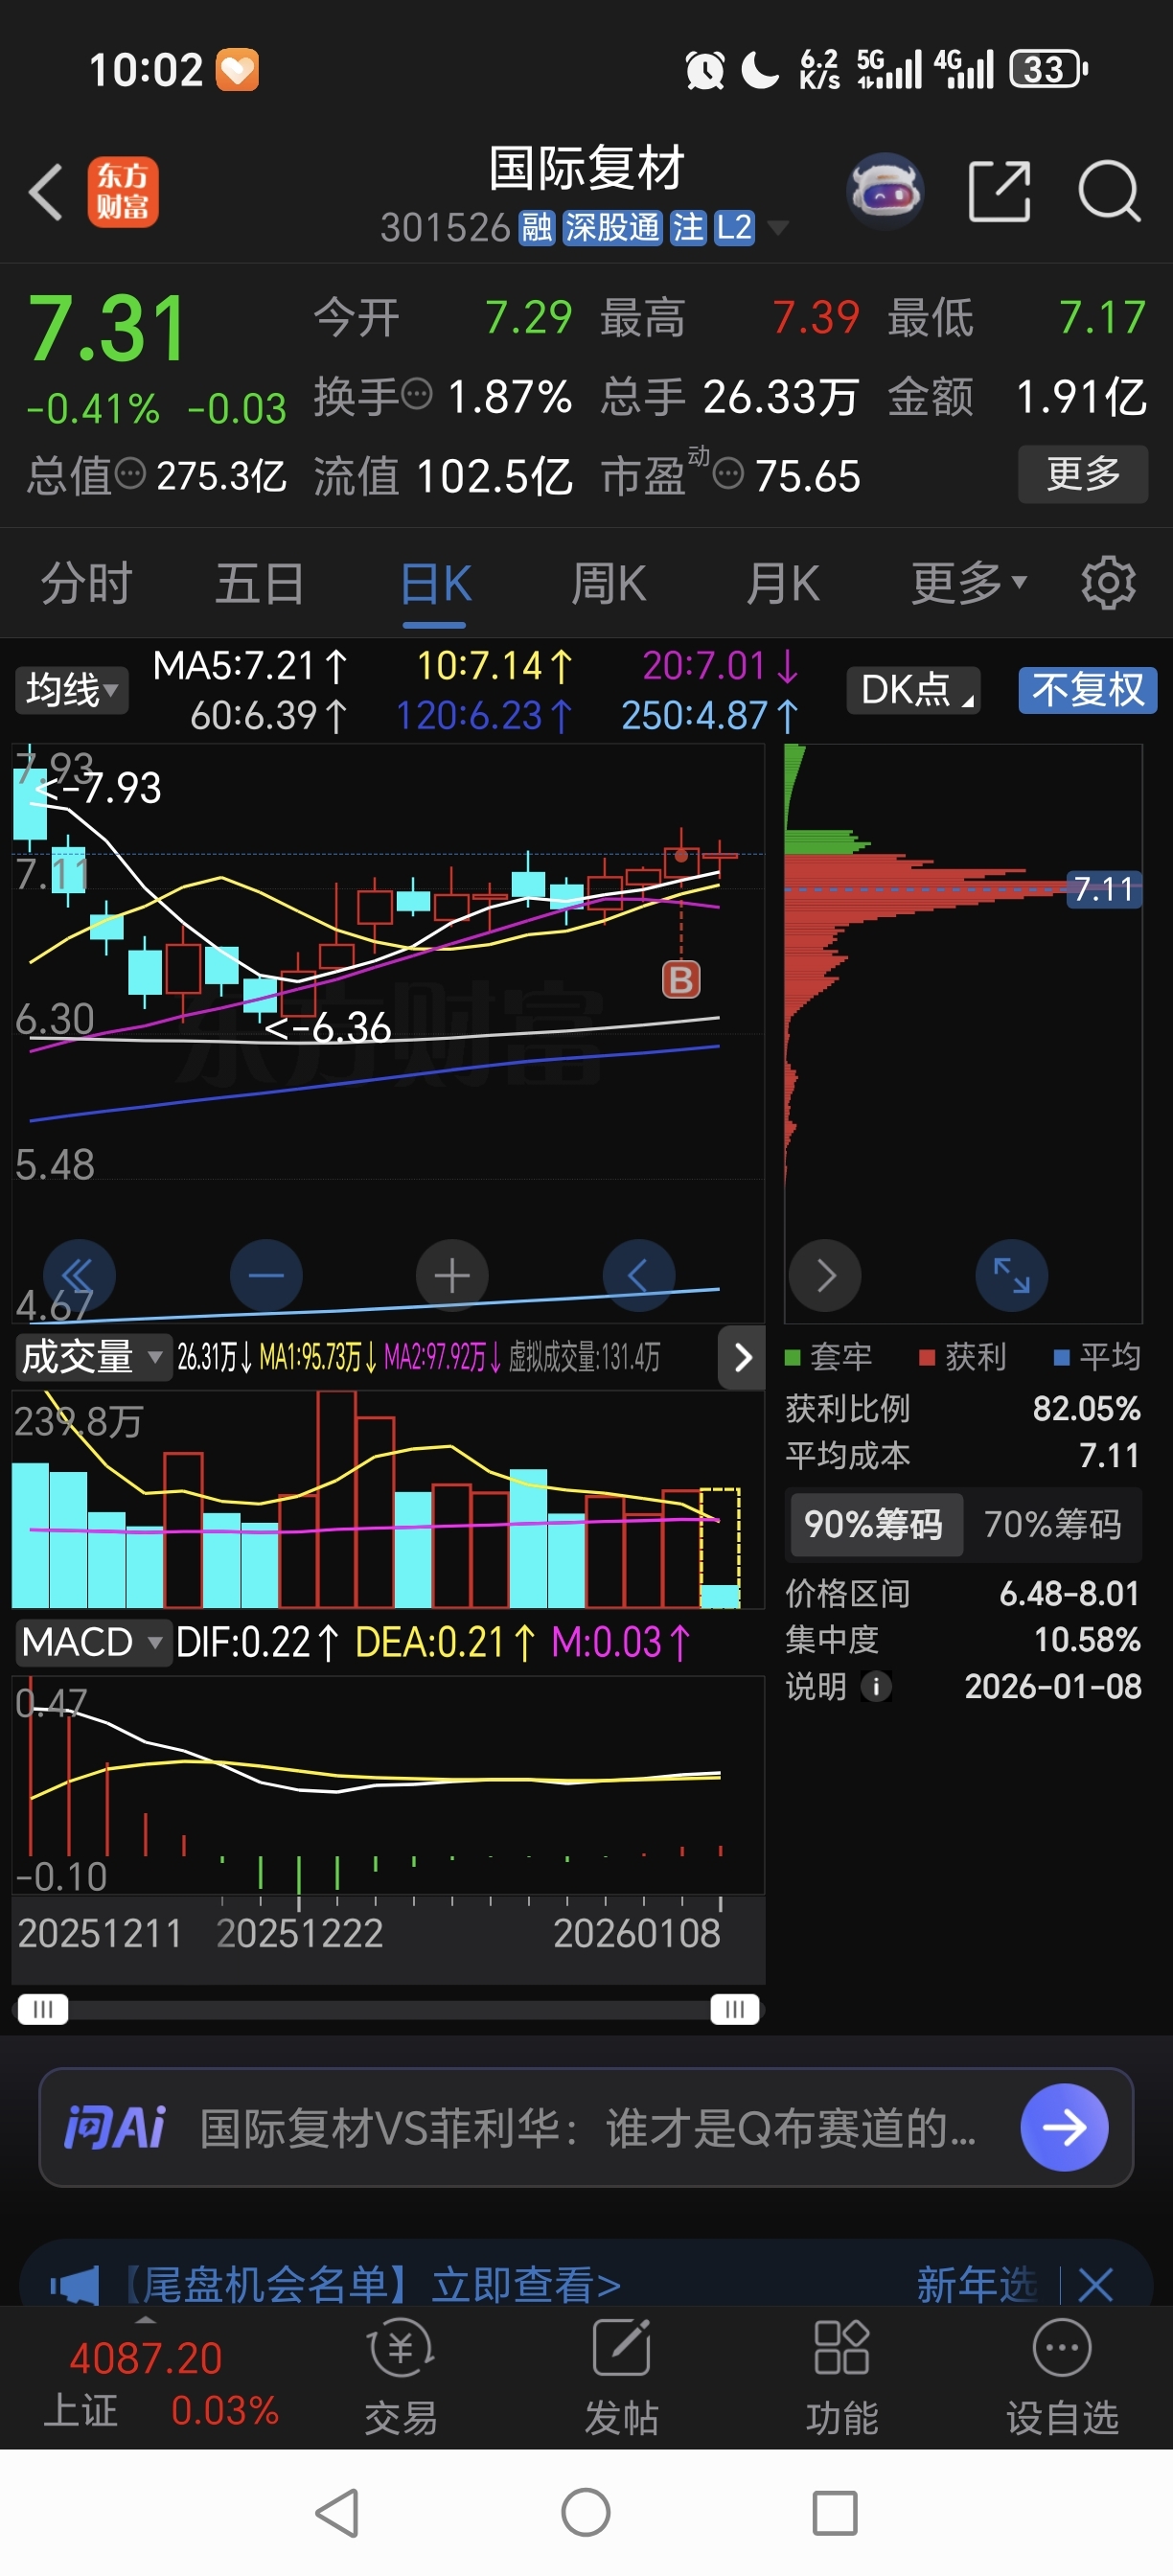Tap 集中度 10.58% value
This screenshot has width=1173, height=2576.
[x=1086, y=1640]
